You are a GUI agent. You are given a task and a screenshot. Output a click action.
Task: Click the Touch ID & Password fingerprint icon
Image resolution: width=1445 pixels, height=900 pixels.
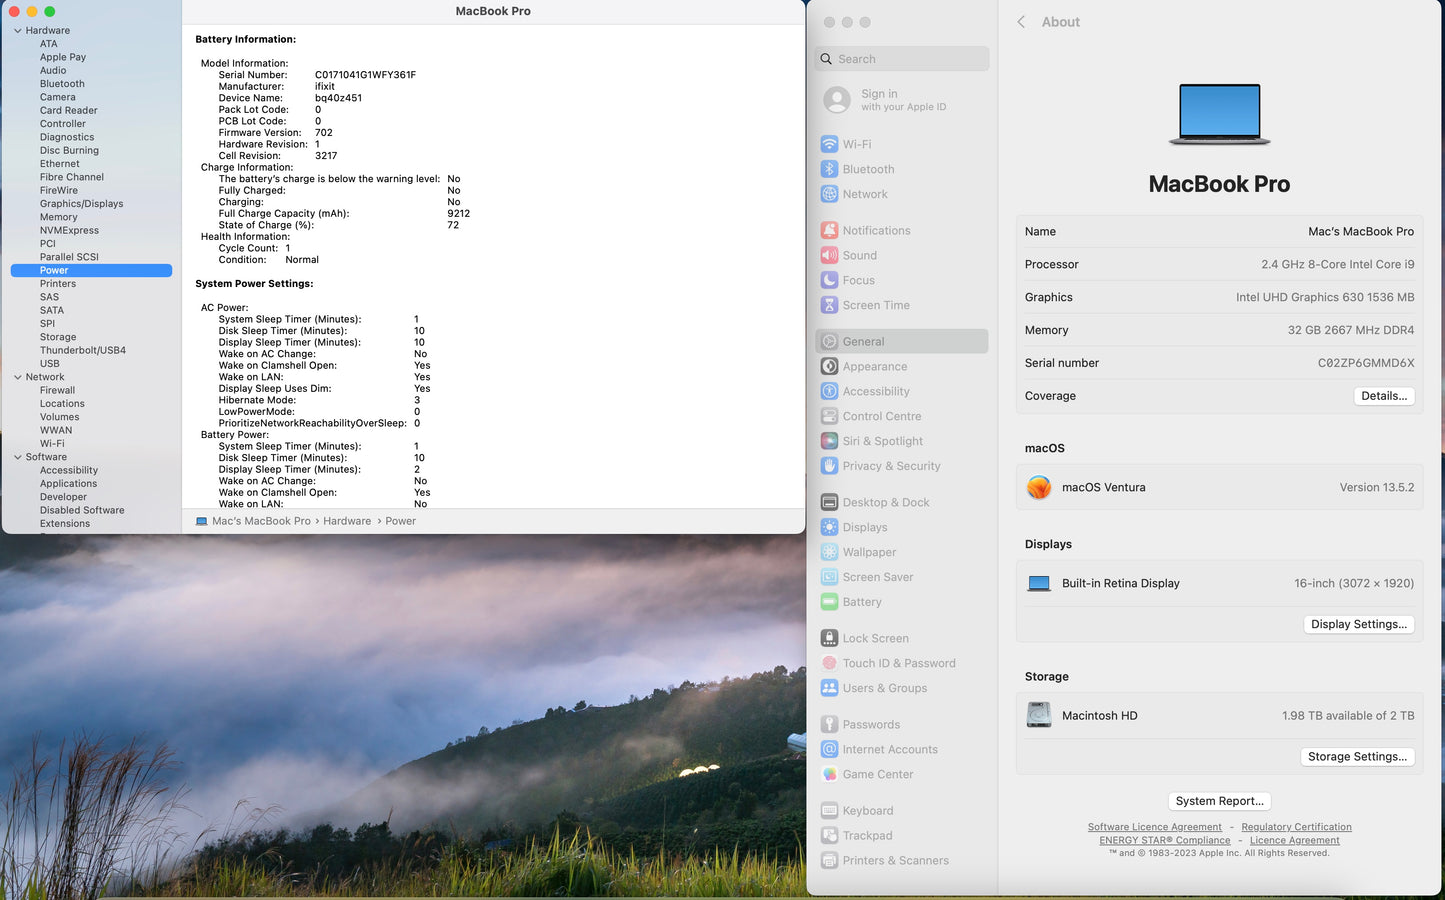pos(829,663)
